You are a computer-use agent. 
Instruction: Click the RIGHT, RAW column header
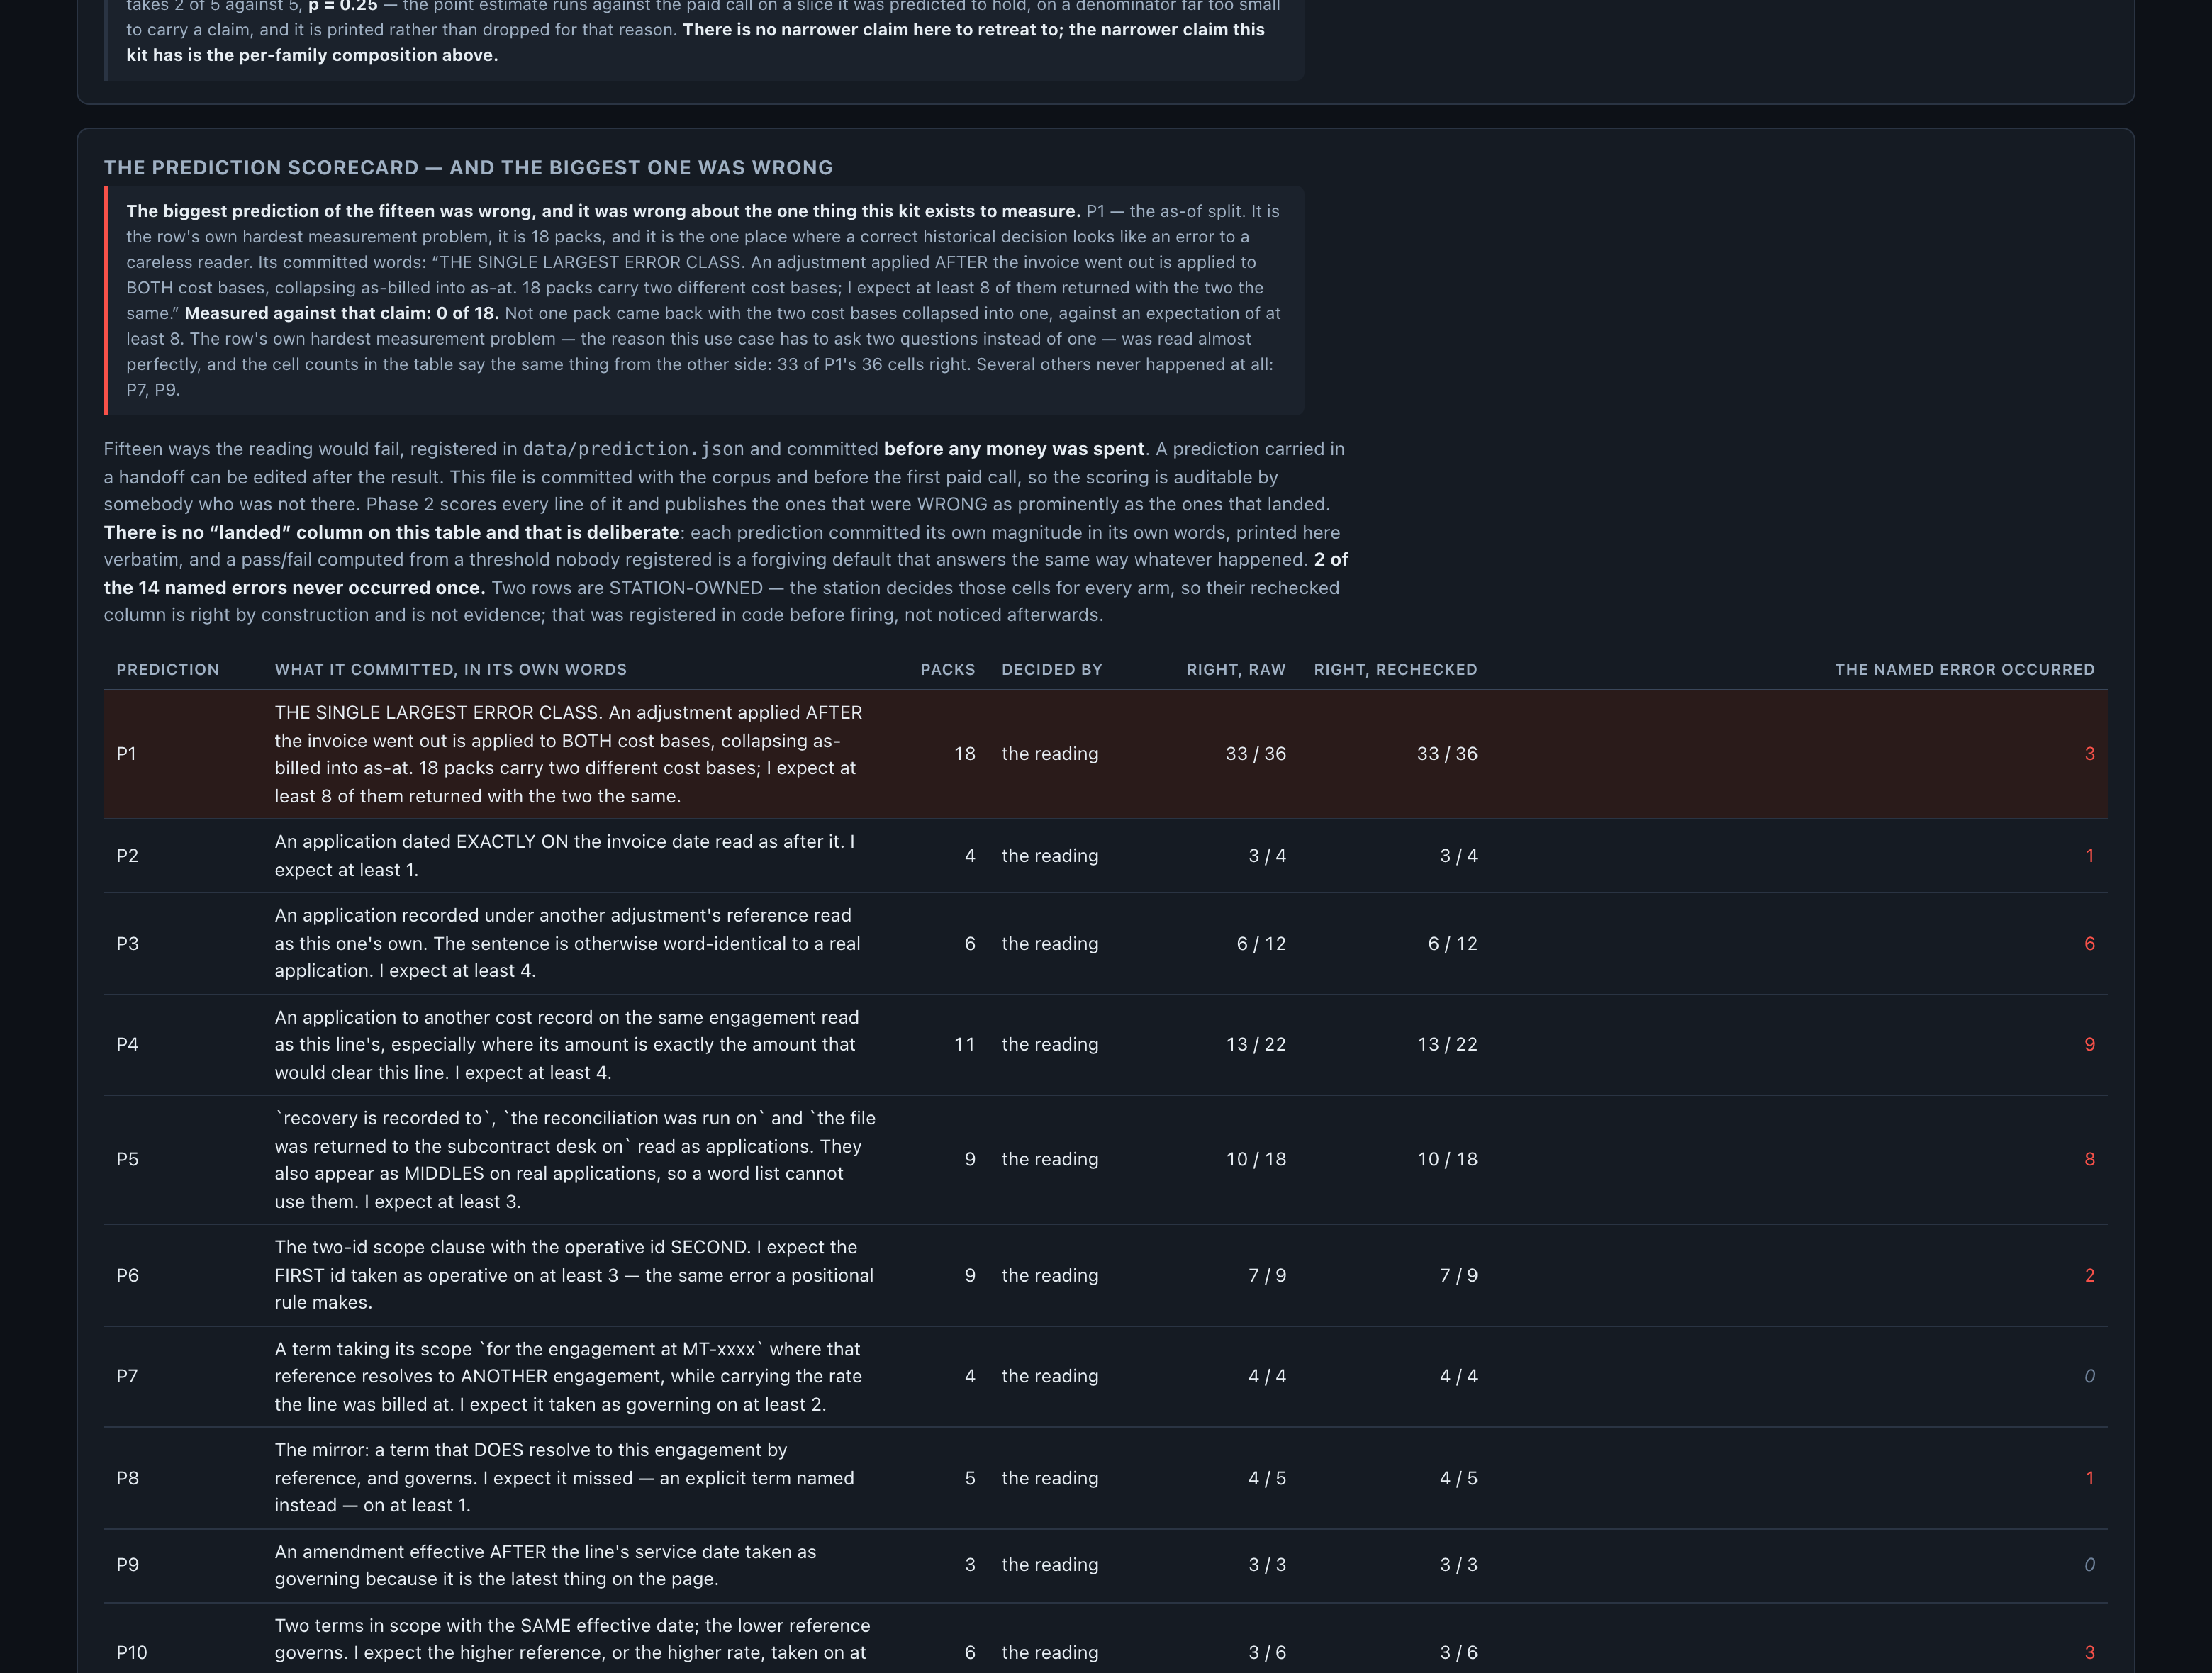pyautogui.click(x=1236, y=669)
